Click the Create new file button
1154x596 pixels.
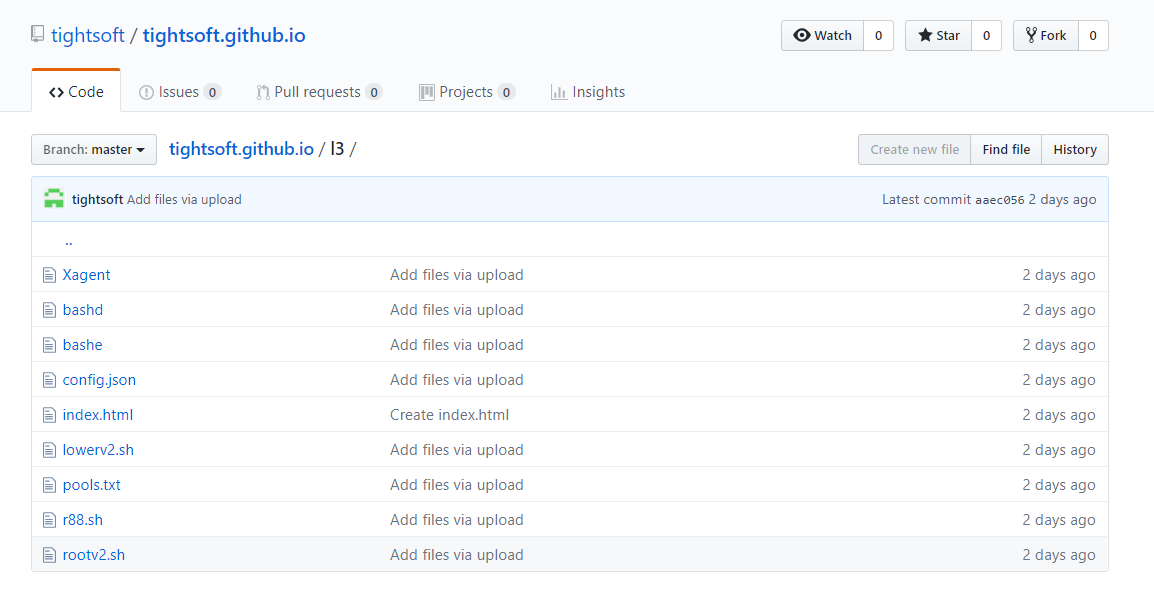pos(915,149)
